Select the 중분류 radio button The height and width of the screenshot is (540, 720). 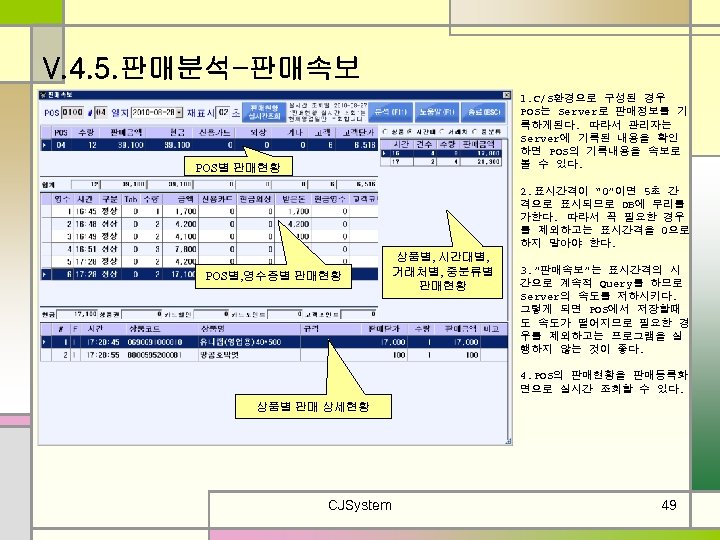pyautogui.click(x=474, y=132)
